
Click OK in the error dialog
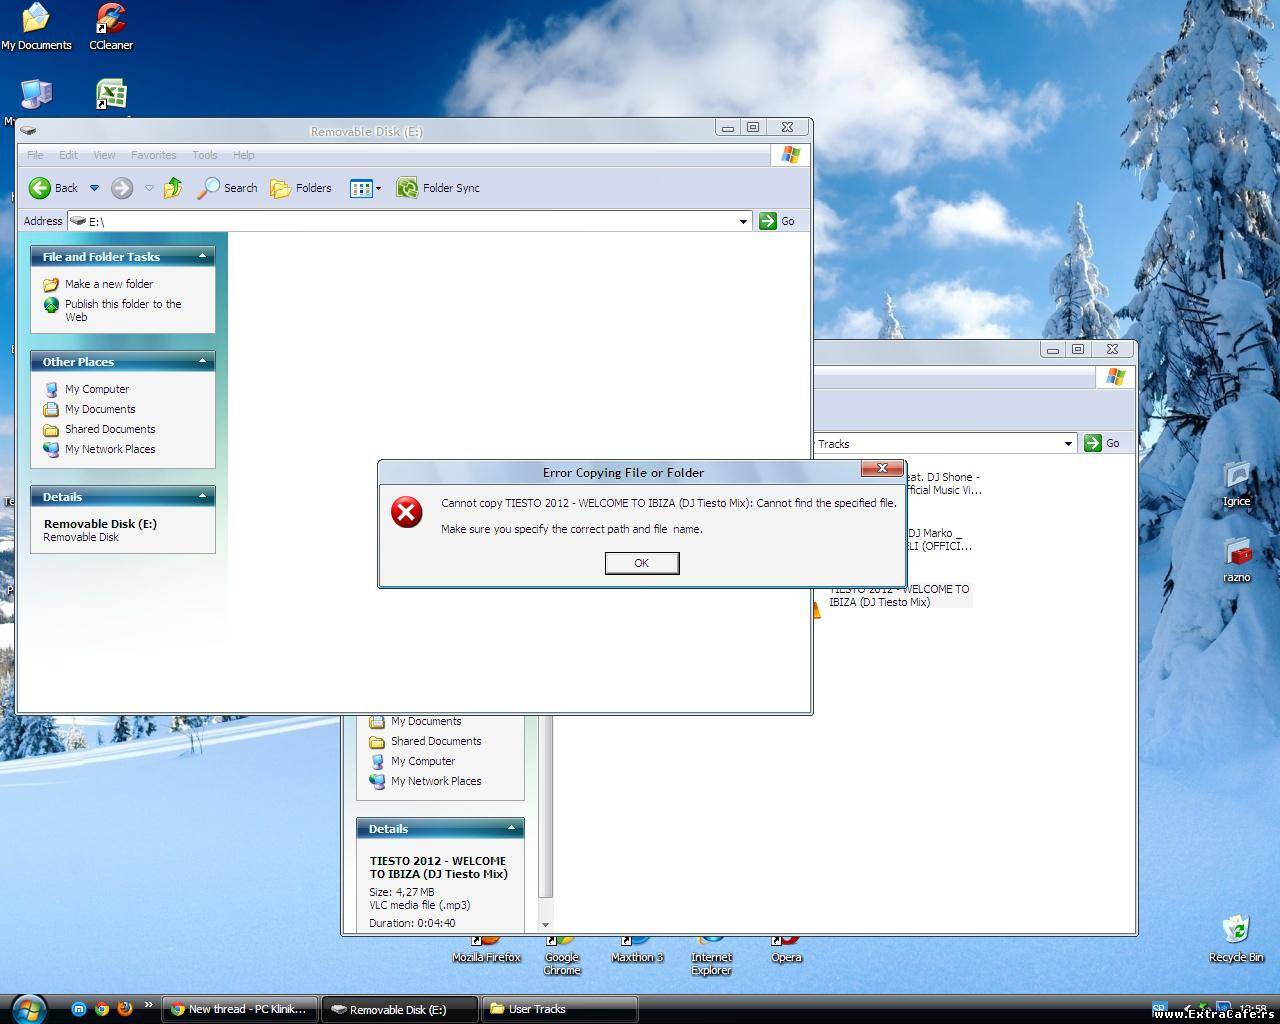point(641,563)
